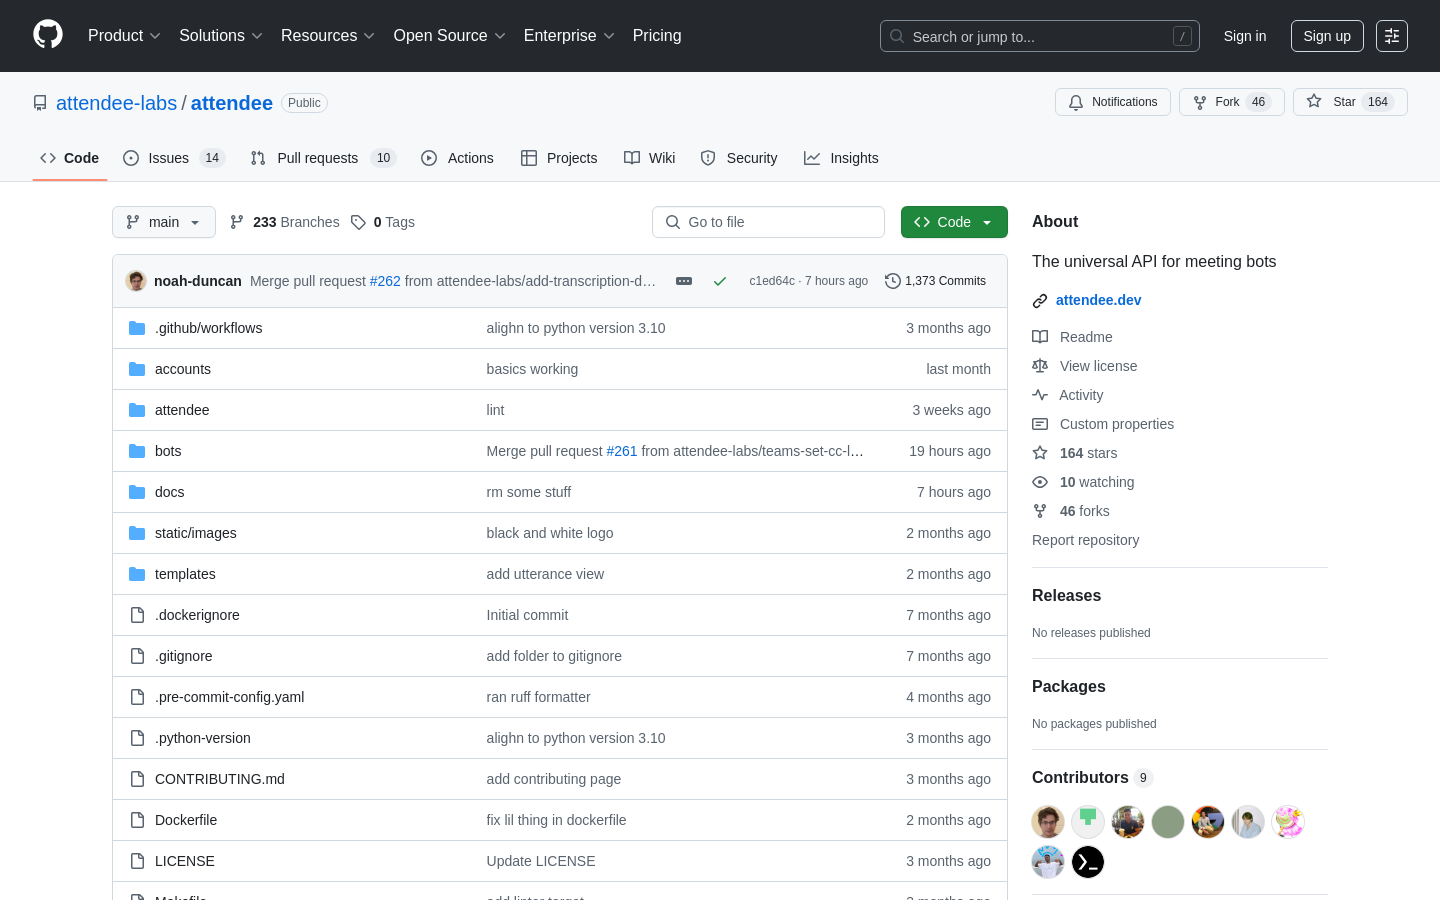Click the branch icon next to 233 Branches
Image resolution: width=1440 pixels, height=900 pixels.
click(237, 222)
